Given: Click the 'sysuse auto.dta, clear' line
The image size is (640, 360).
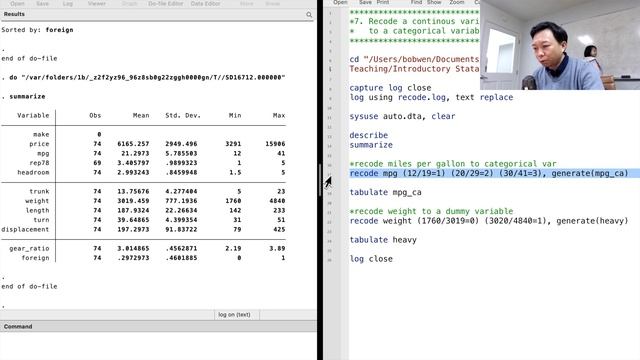Looking at the screenshot, I should coord(402,116).
